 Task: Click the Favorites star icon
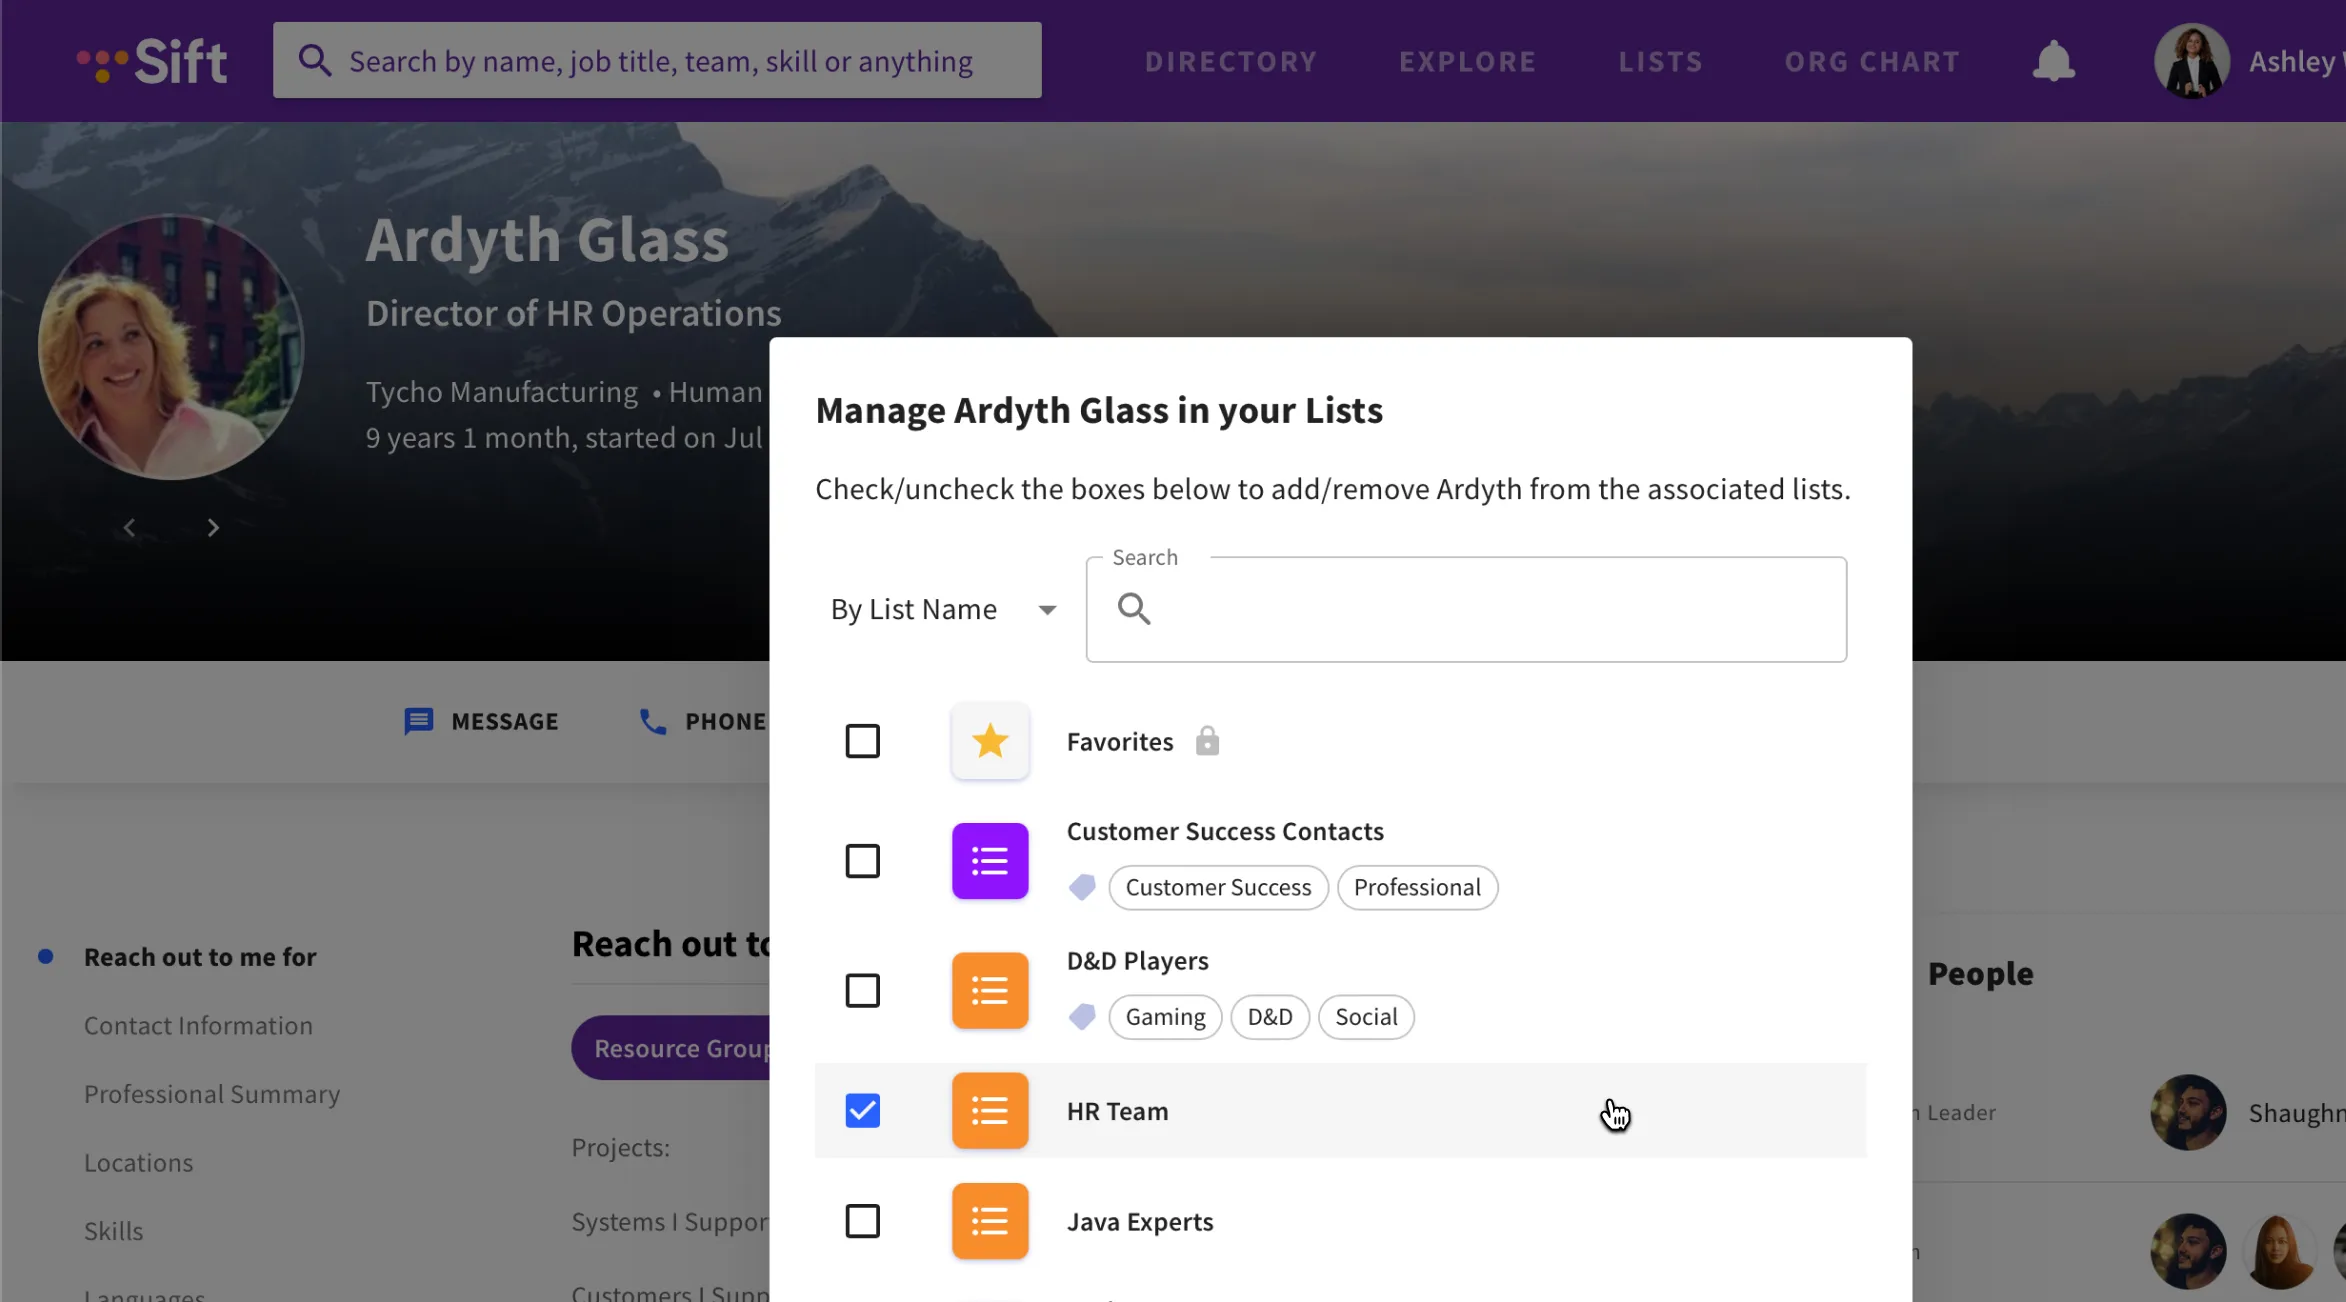tap(989, 741)
